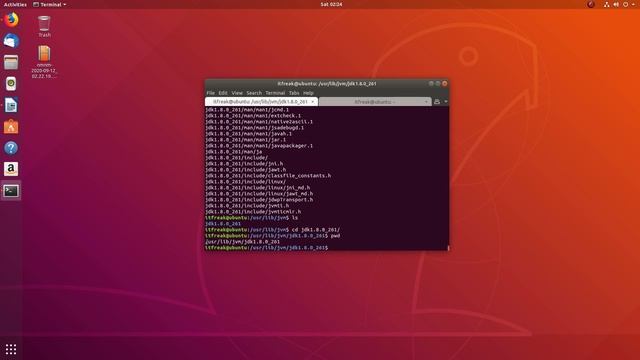Click the network status icon in top bar
Image resolution: width=640 pixels, height=360 pixels.
click(607, 4)
